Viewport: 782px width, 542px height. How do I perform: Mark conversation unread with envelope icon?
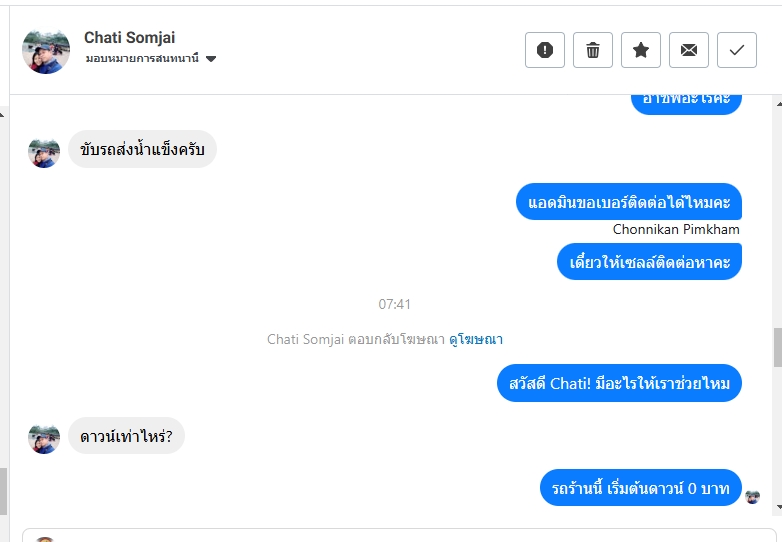[689, 50]
